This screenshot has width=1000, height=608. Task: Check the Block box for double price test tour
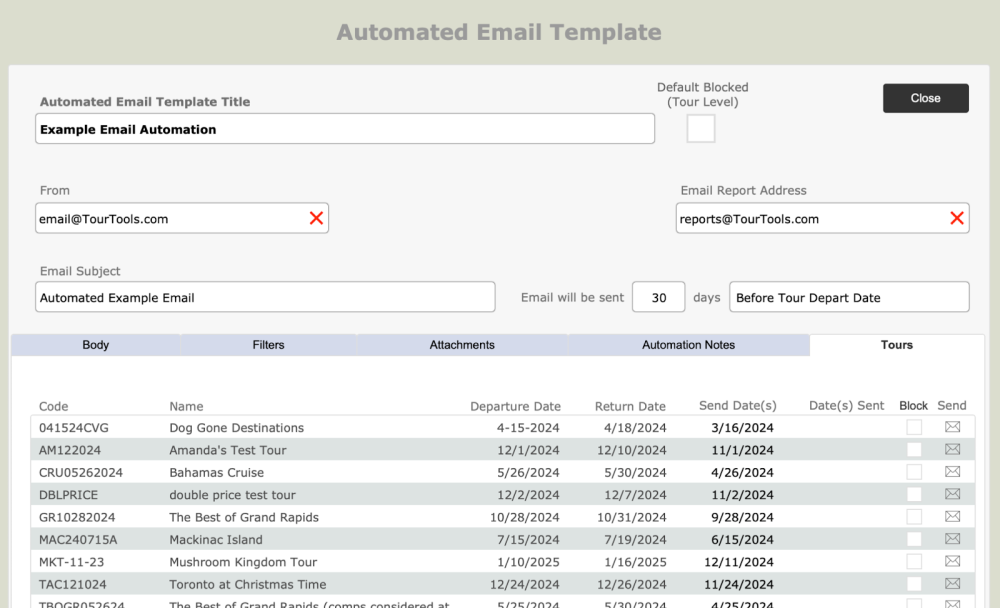[x=914, y=495]
